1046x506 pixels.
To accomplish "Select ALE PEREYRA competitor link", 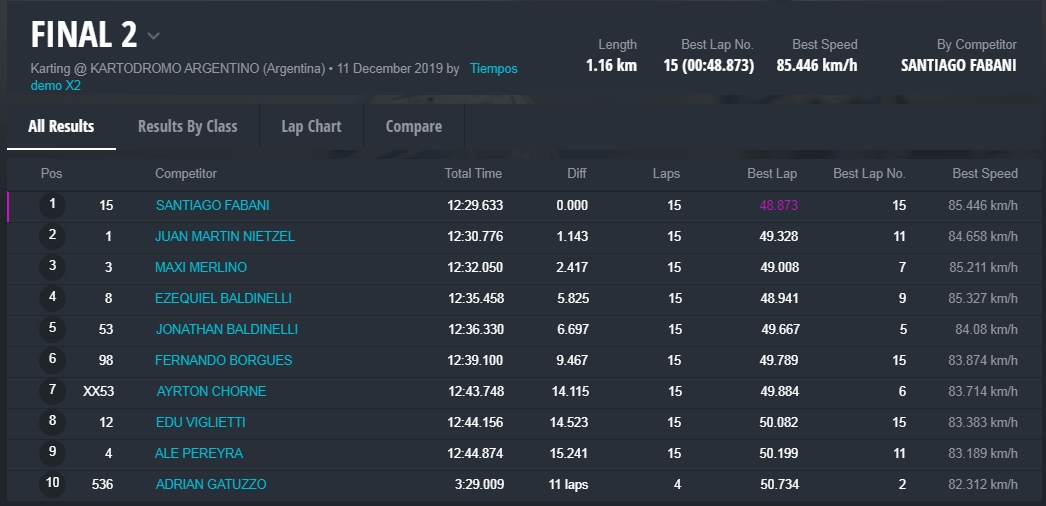I will click(x=199, y=454).
